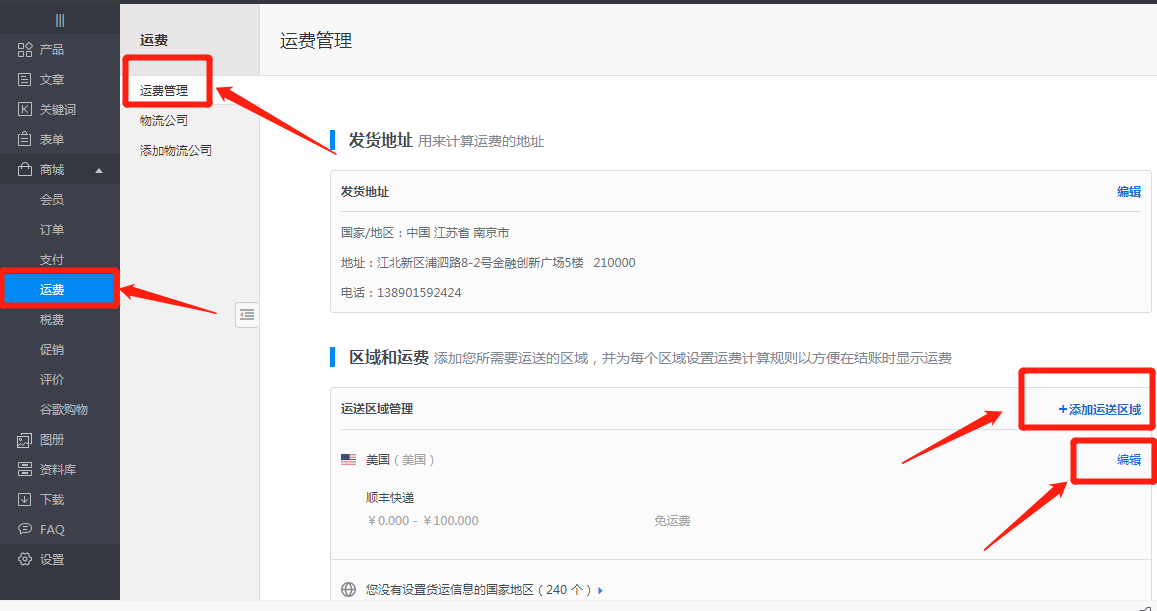The width and height of the screenshot is (1157, 611).
Task: Open 设置 settings gear icon
Action: coord(26,560)
